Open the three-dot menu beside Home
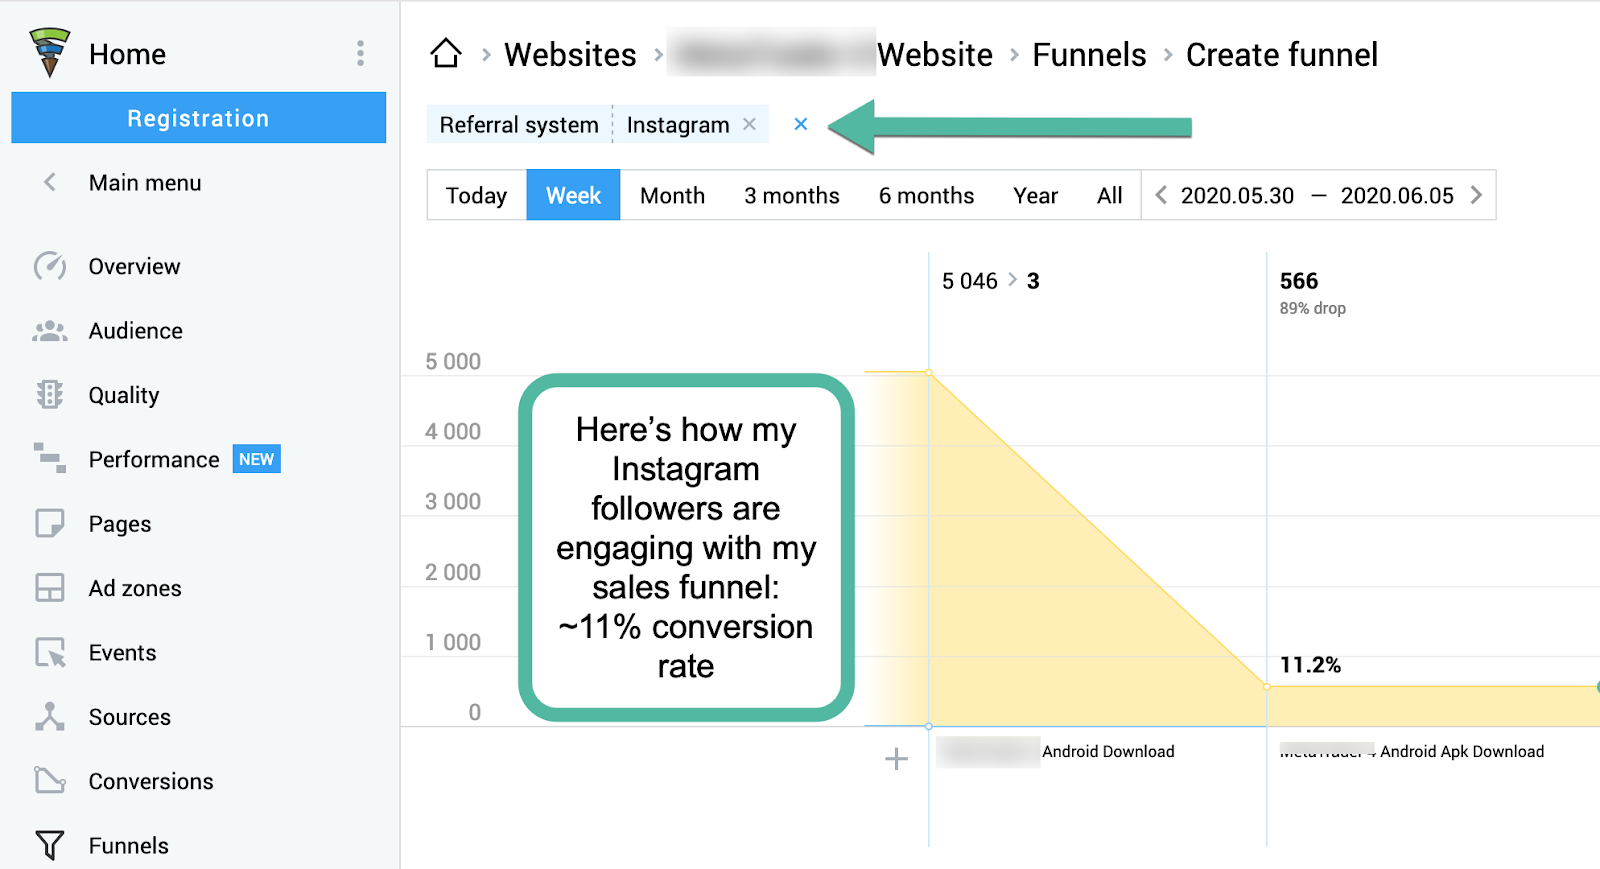 tap(360, 54)
